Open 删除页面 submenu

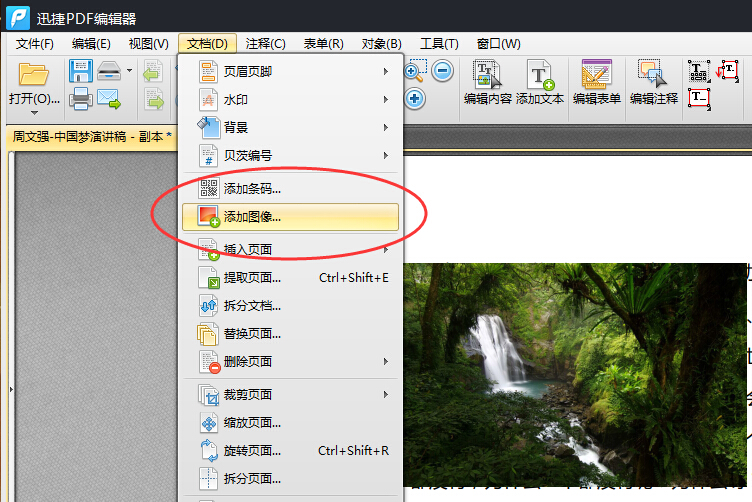[291, 362]
